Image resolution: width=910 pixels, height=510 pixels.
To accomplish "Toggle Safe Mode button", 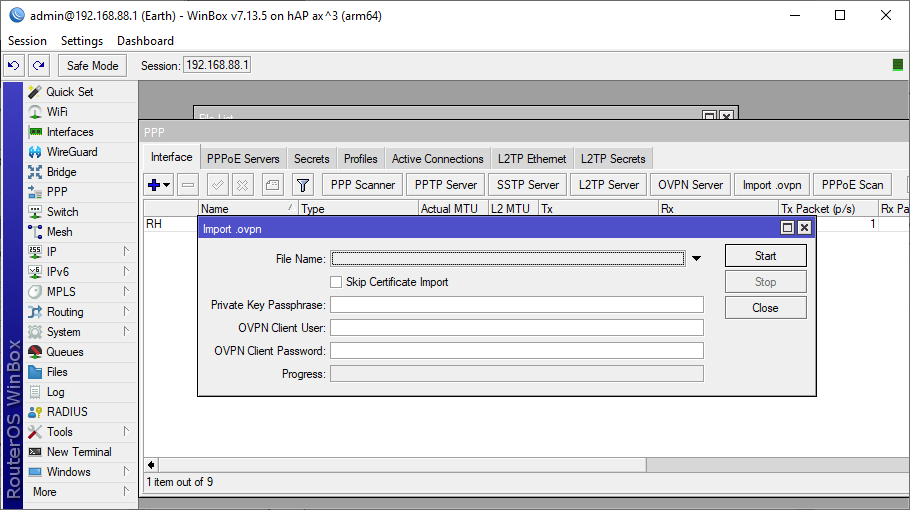I will pyautogui.click(x=92, y=66).
